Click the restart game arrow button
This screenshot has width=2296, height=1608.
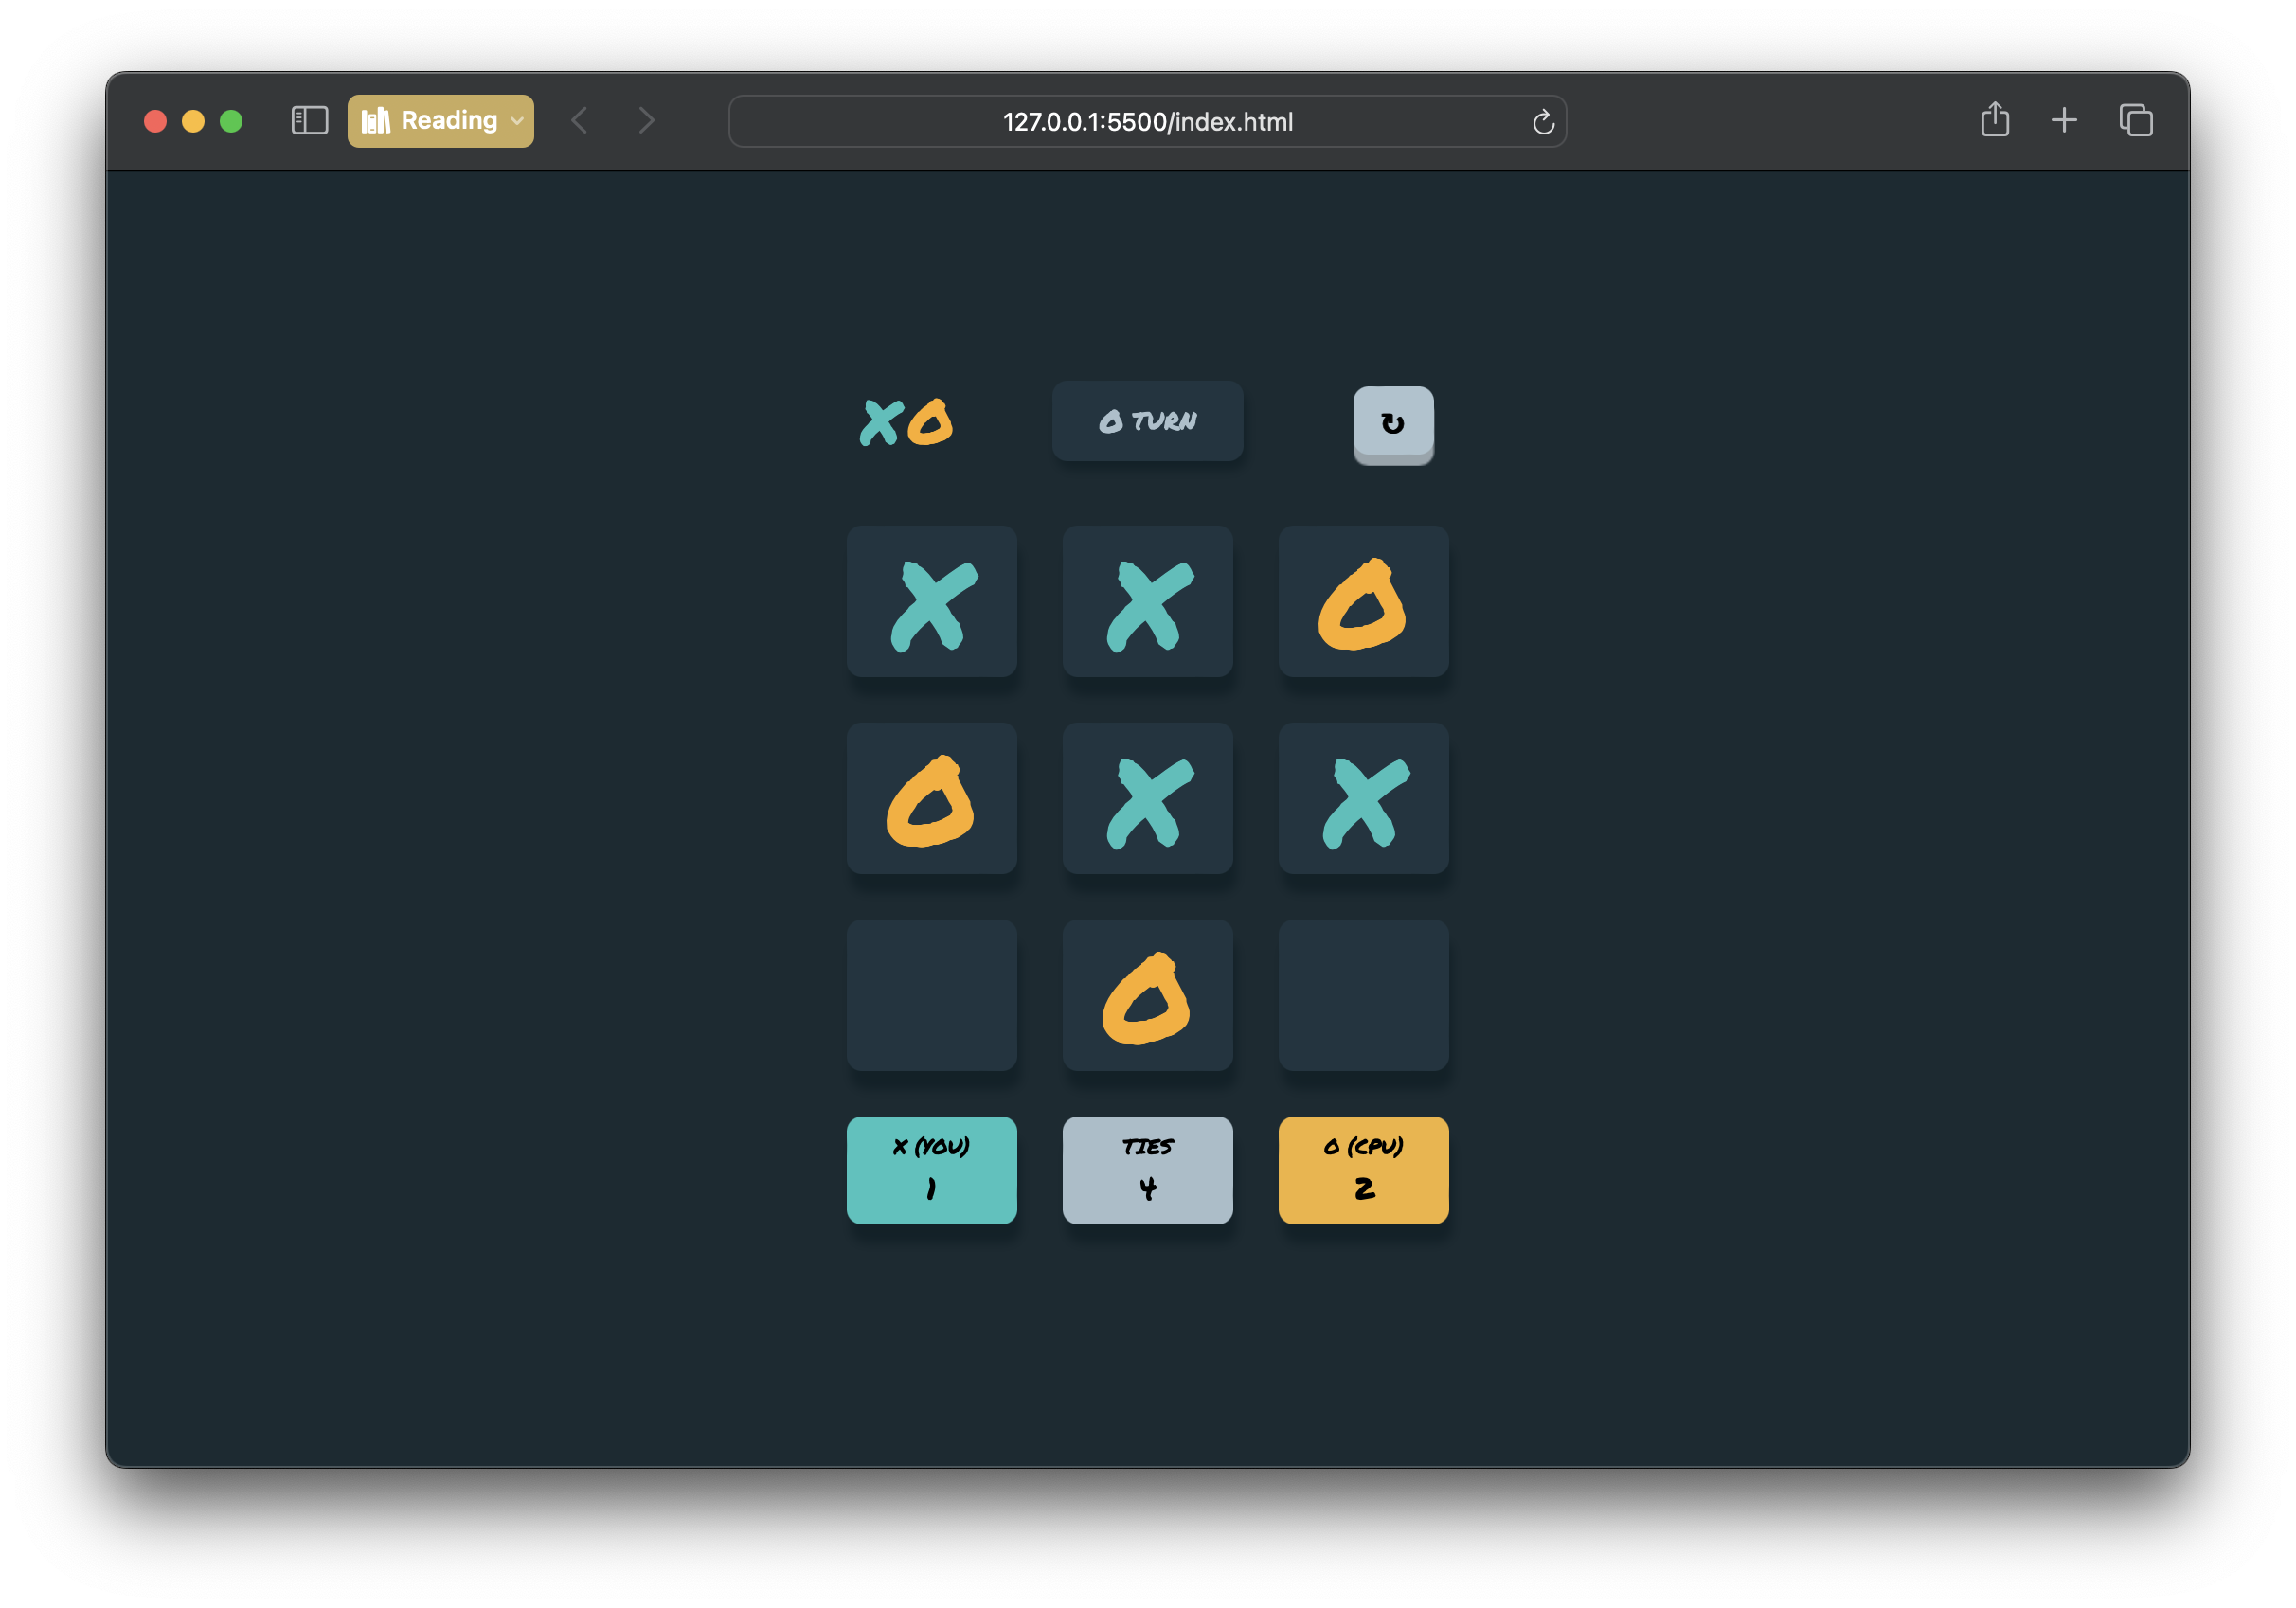(x=1393, y=423)
